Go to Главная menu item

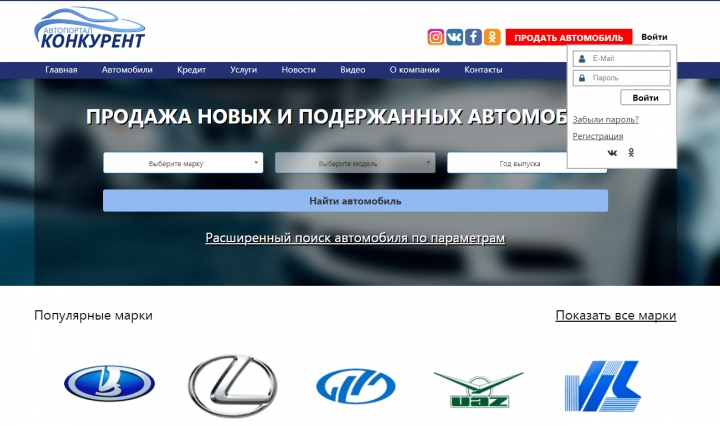[x=61, y=70]
